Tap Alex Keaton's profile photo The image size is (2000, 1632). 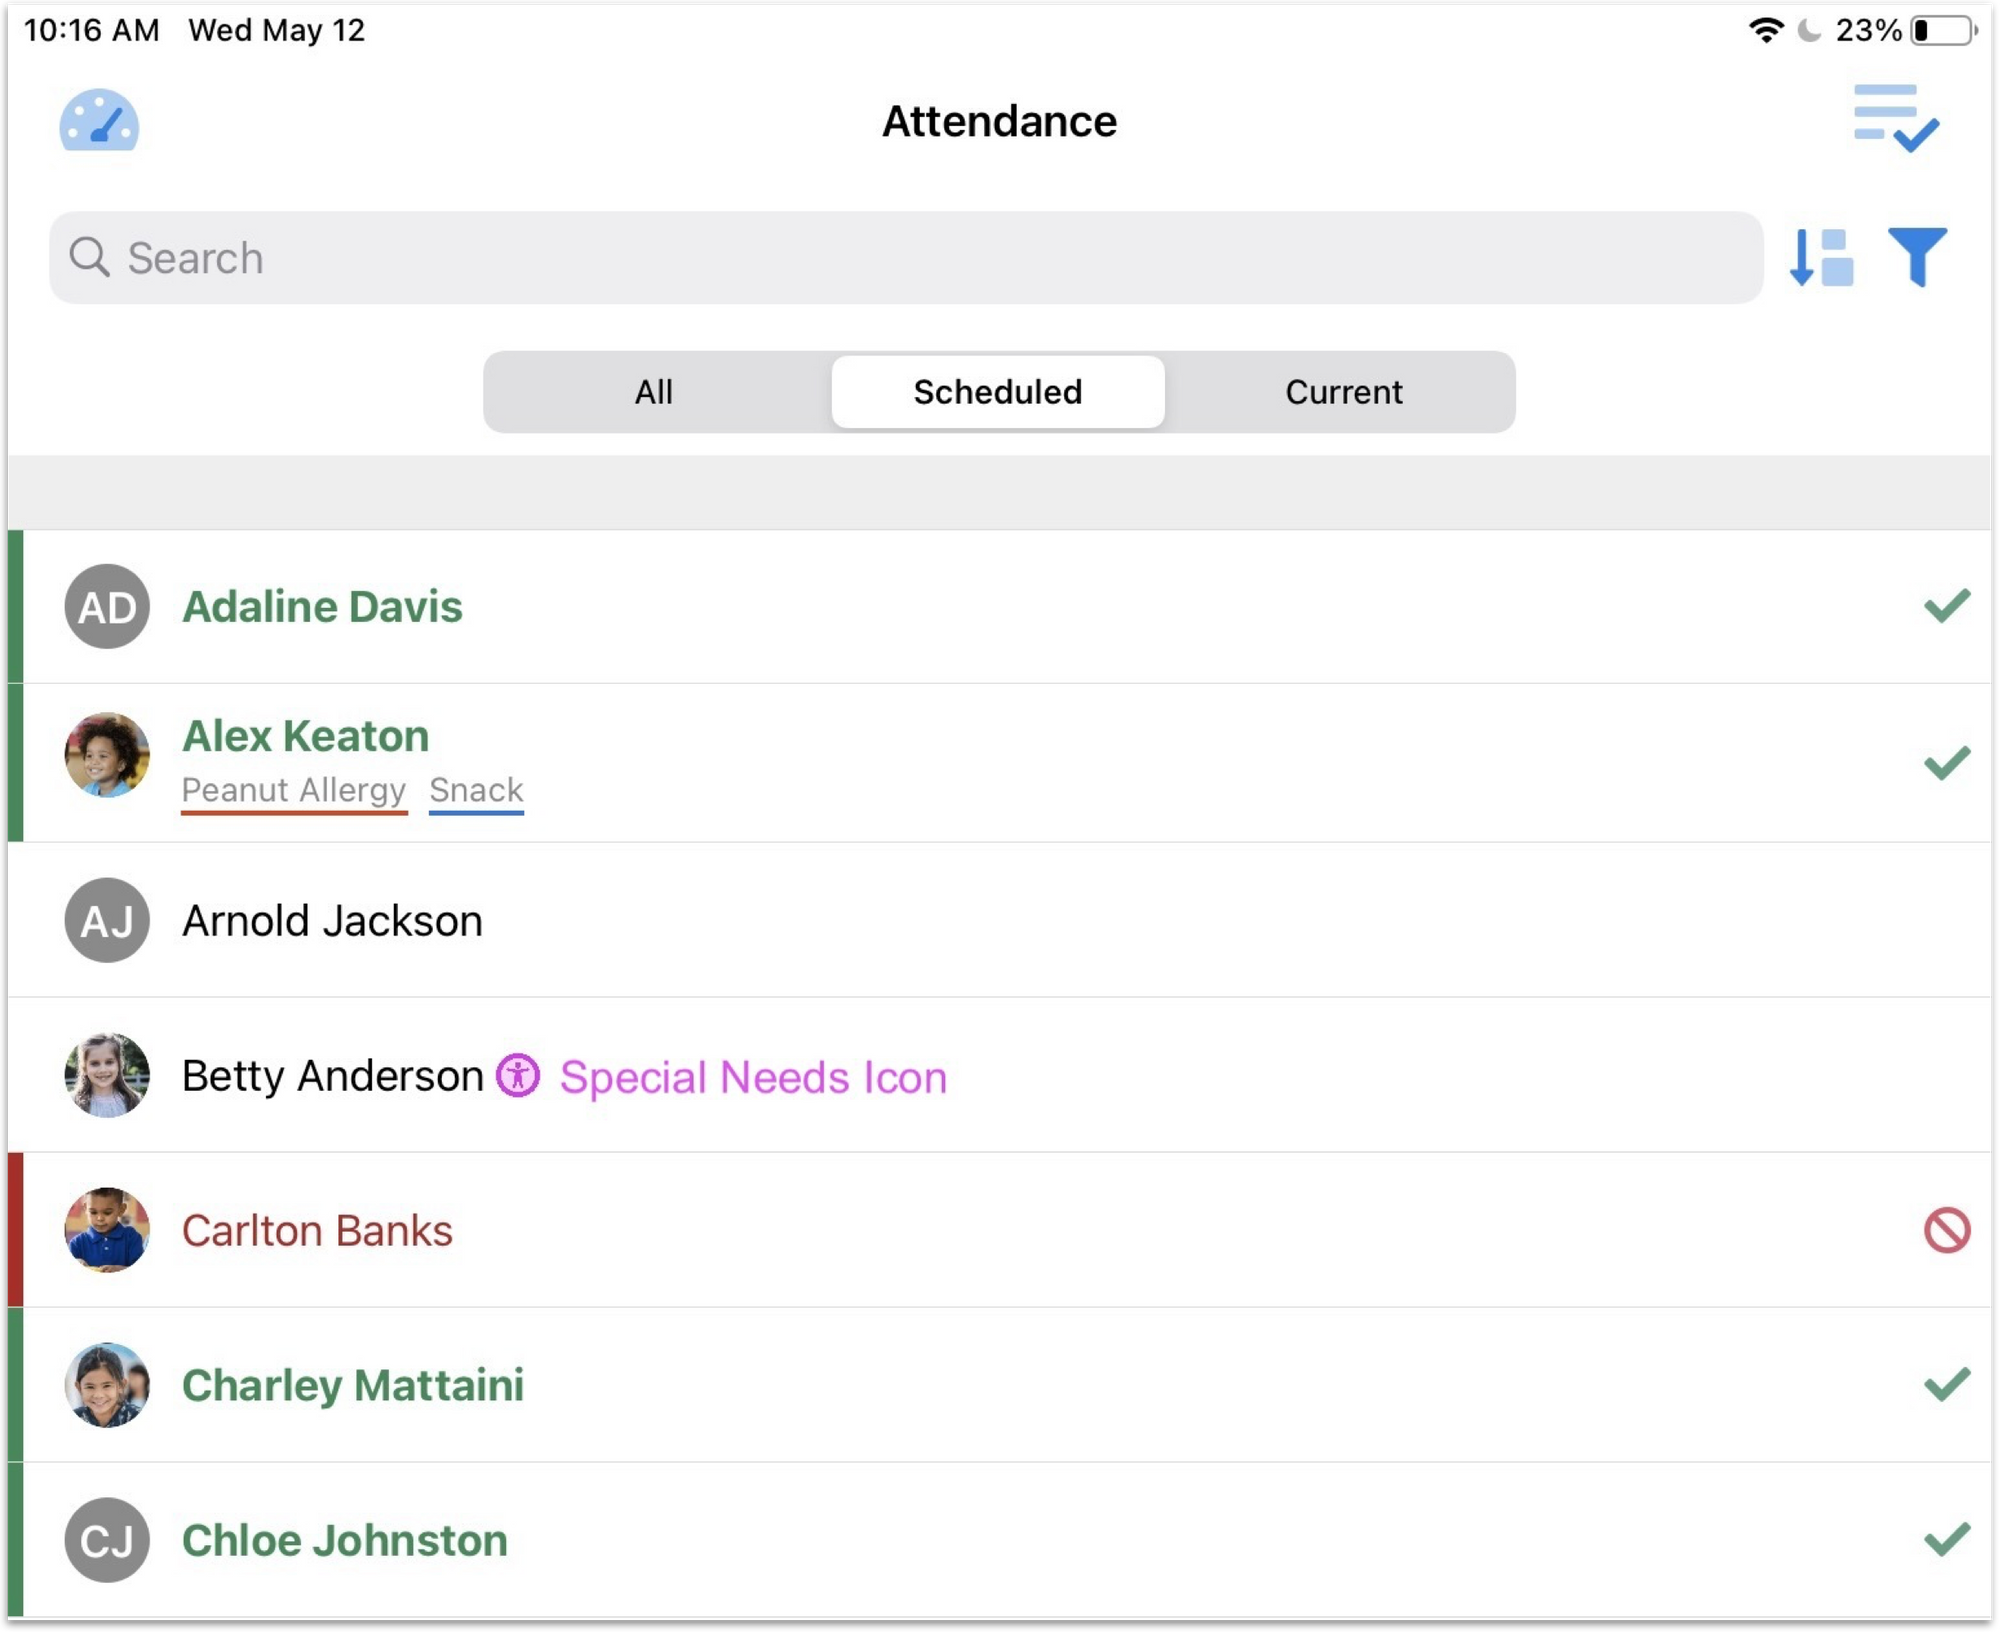(107, 755)
